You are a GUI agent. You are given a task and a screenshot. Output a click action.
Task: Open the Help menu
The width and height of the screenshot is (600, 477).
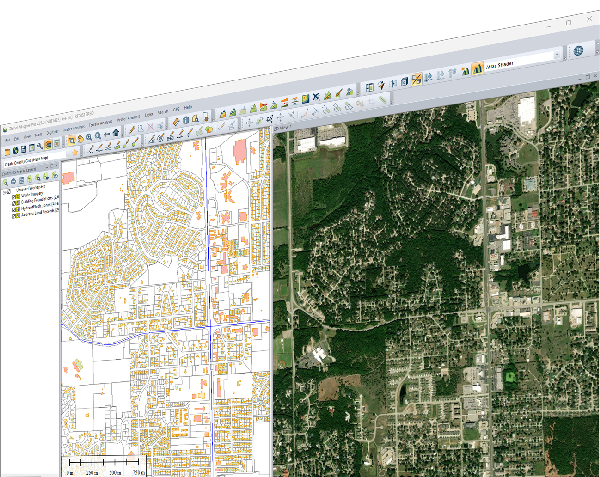188,107
